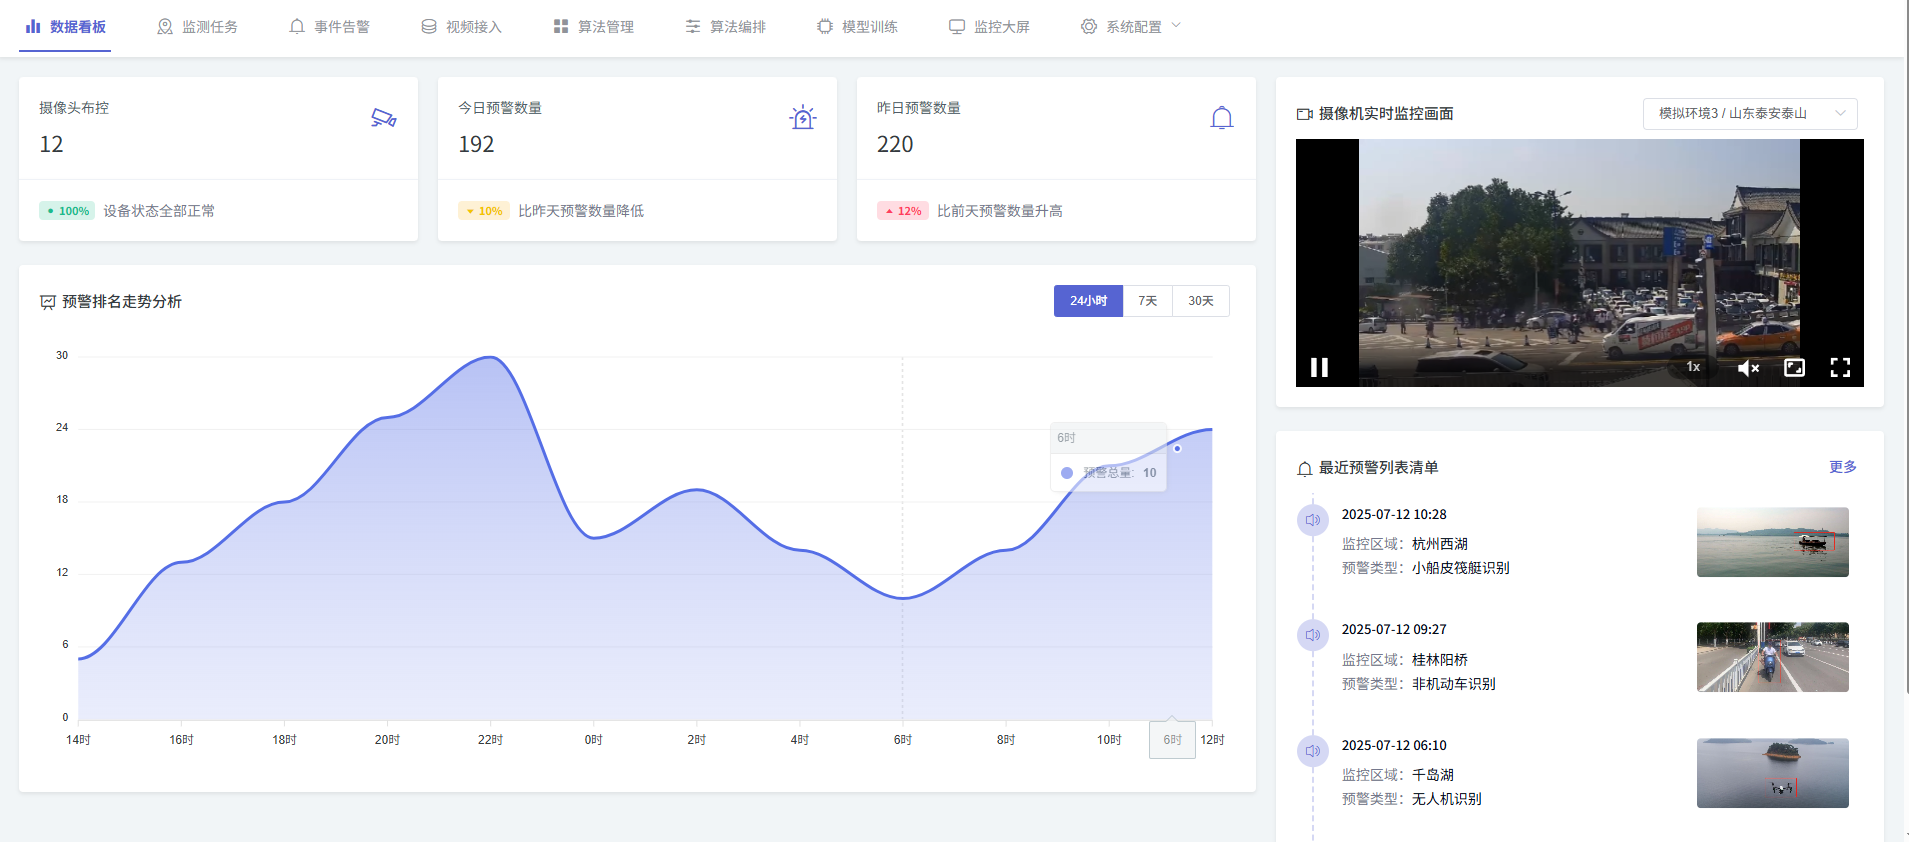Click the speaker icon for 09:27 alert

(x=1313, y=635)
